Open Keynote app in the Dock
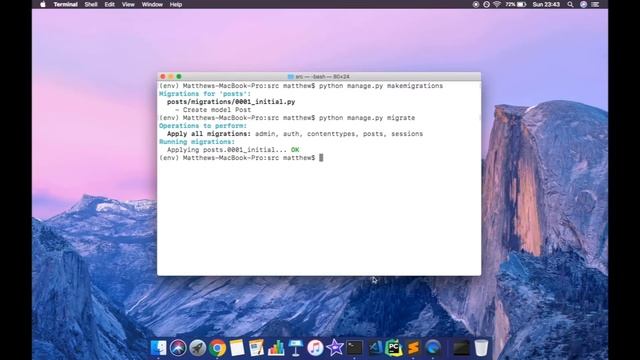Viewport: 640px width, 360px height. pos(296,348)
